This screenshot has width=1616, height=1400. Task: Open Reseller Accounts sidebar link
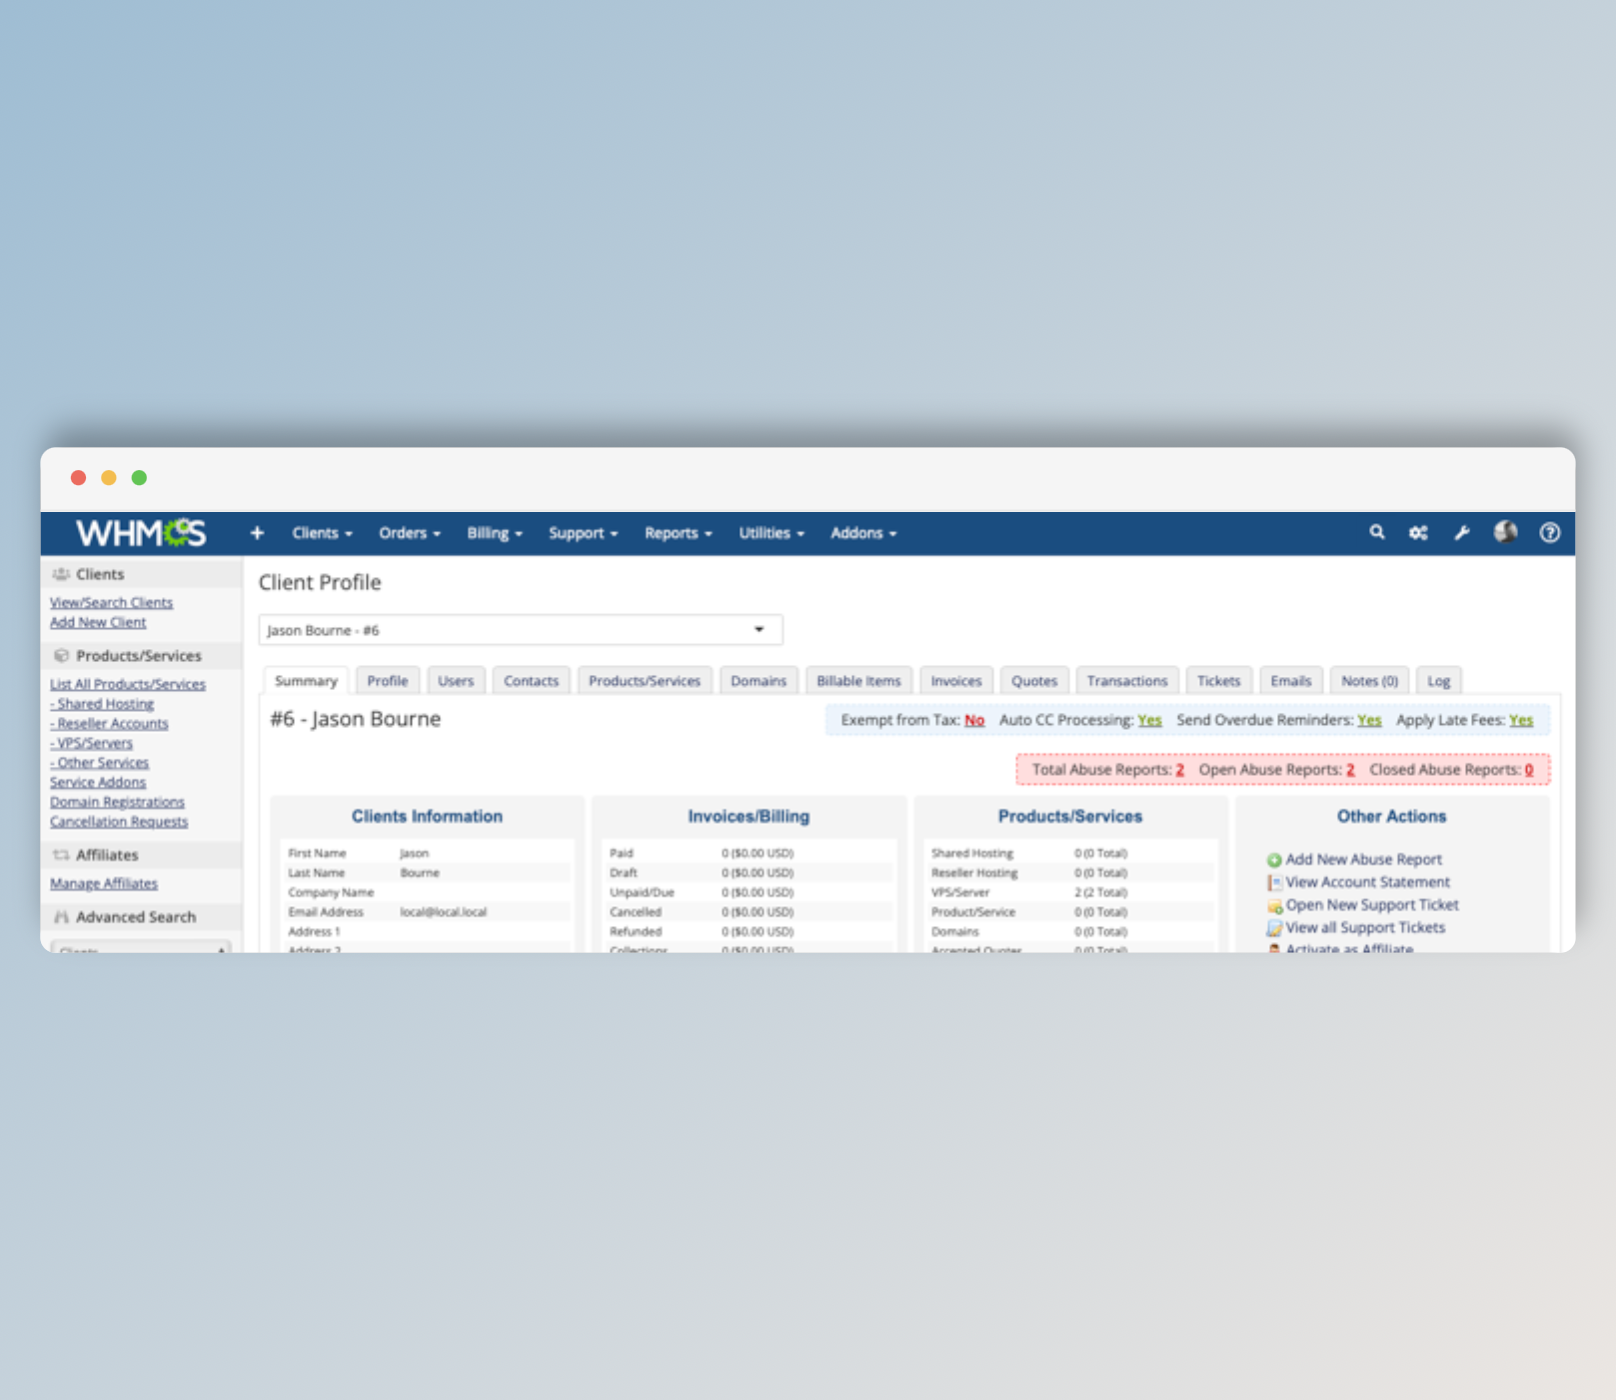(109, 724)
